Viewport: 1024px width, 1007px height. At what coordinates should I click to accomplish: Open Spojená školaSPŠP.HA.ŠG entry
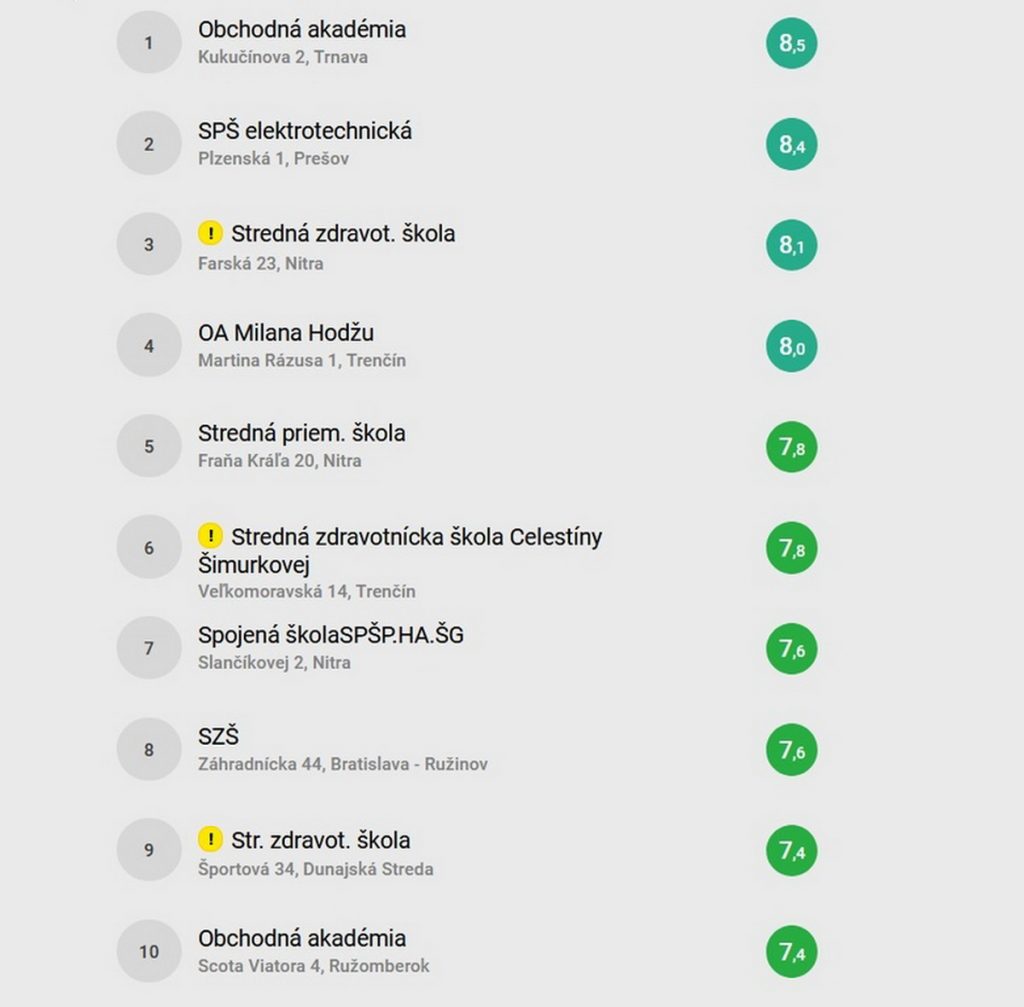(331, 635)
